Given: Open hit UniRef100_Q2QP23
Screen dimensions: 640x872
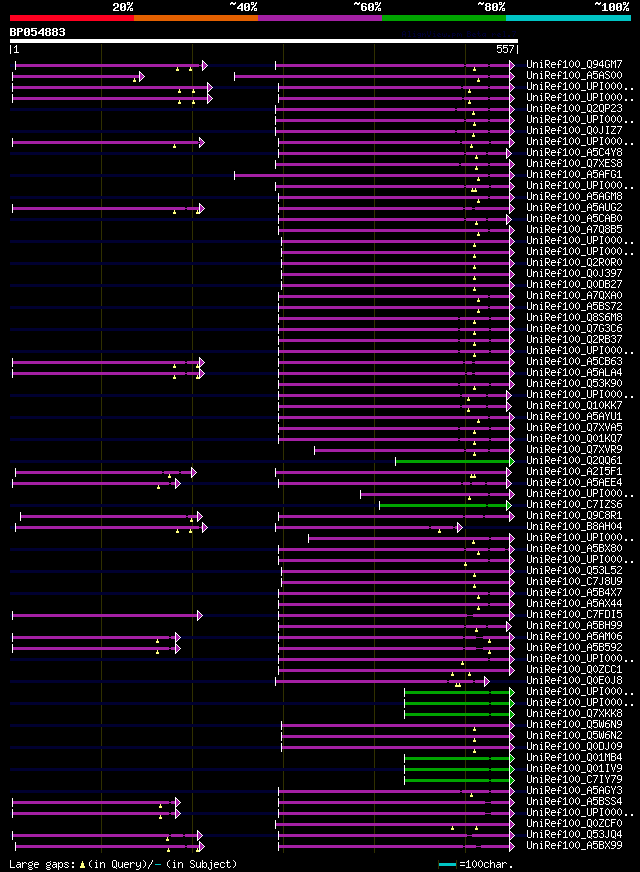Looking at the screenshot, I should pyautogui.click(x=574, y=108).
